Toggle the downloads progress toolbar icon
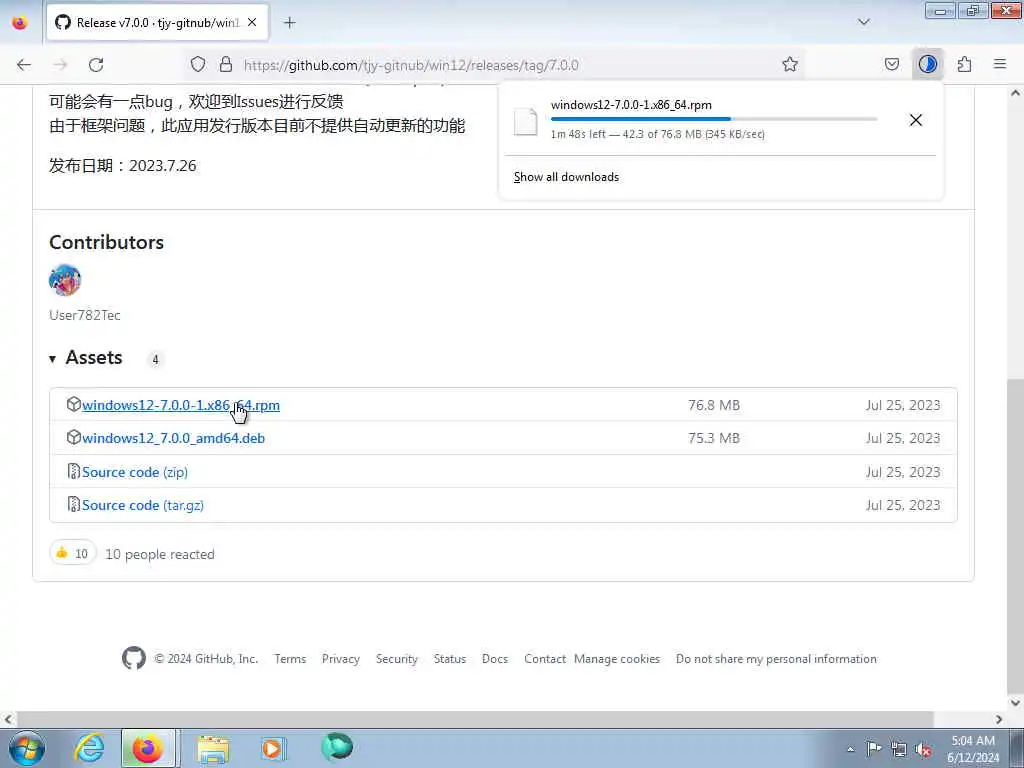Screen dimensions: 1024x768 (927, 64)
